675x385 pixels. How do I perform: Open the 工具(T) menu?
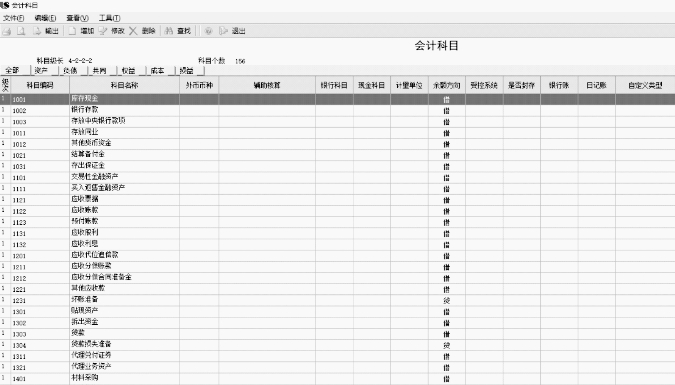(109, 18)
